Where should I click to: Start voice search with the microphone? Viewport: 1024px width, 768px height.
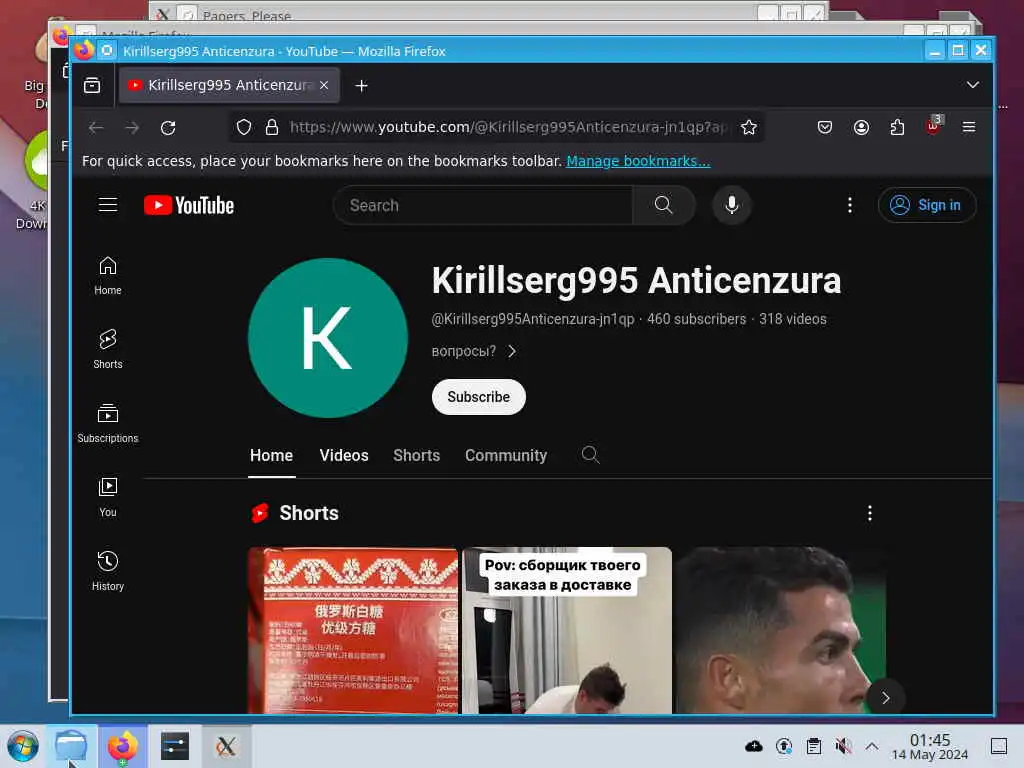tap(731, 205)
